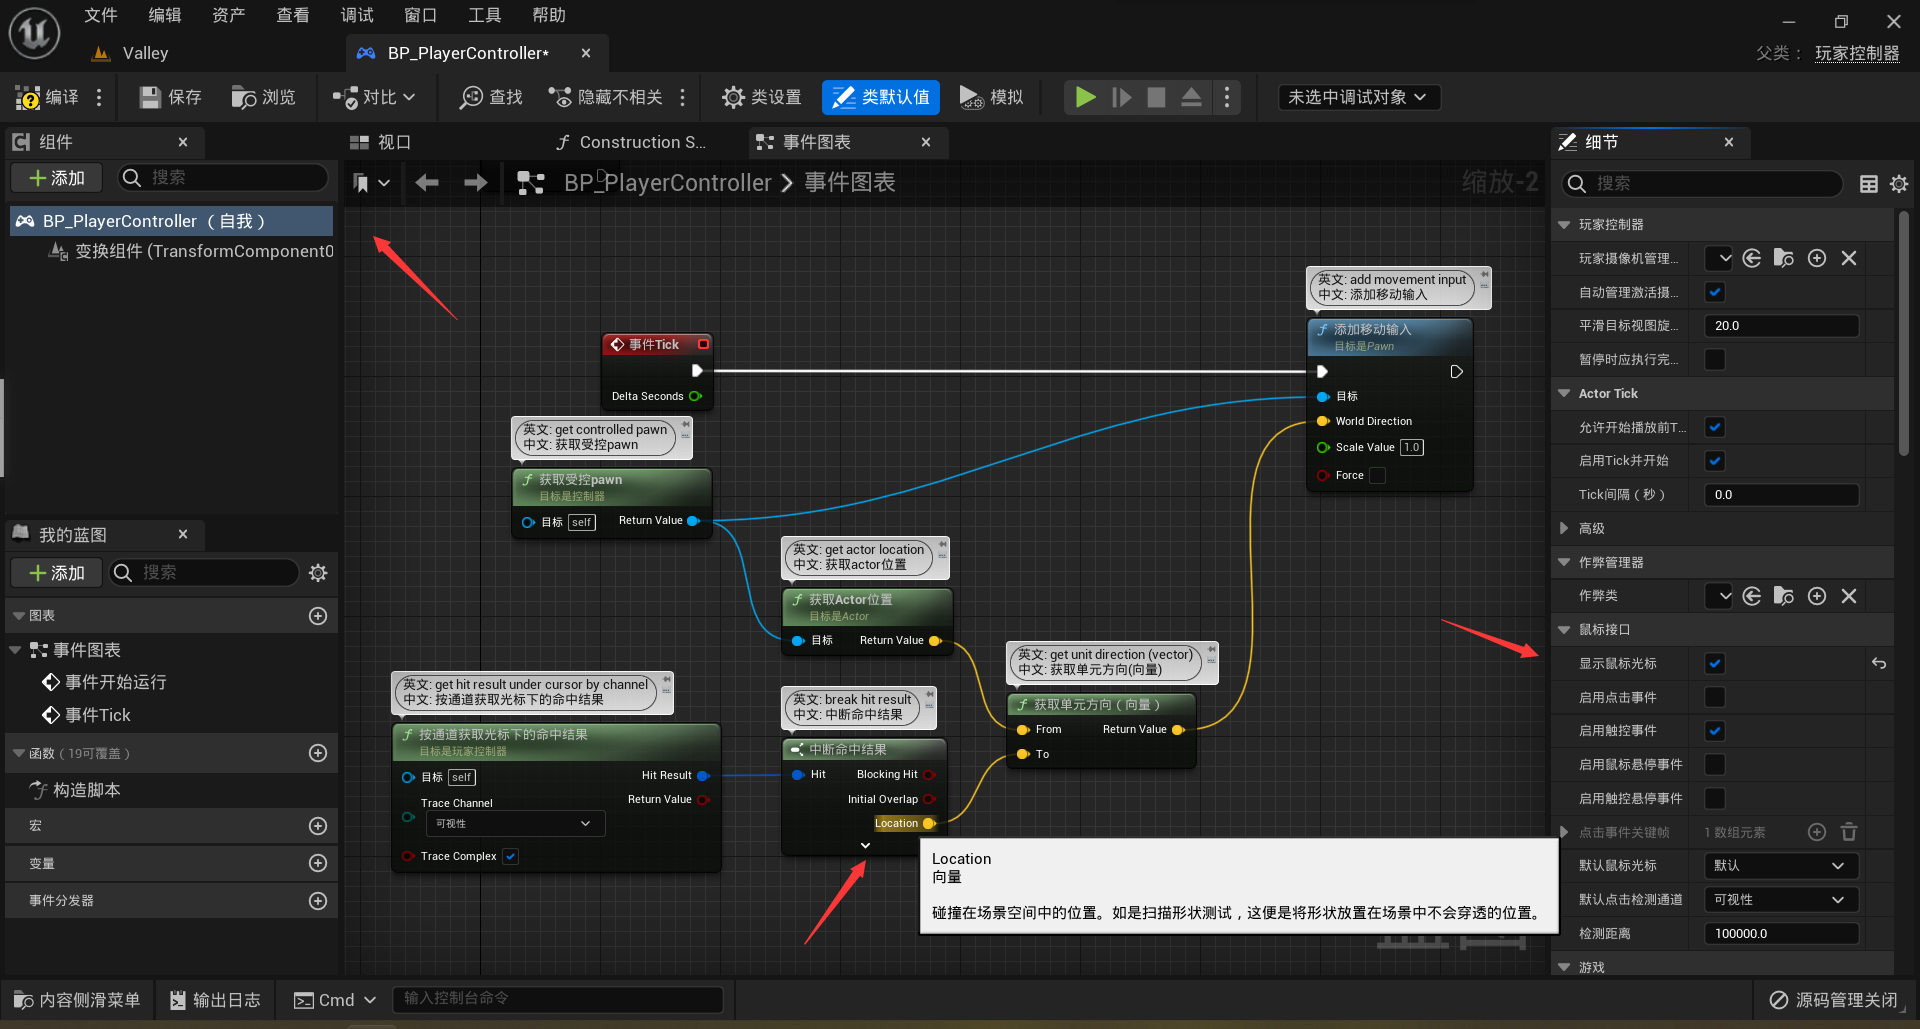Image resolution: width=1920 pixels, height=1029 pixels.
Task: Toggle 启用触控事件 checkbox
Action: (x=1715, y=731)
